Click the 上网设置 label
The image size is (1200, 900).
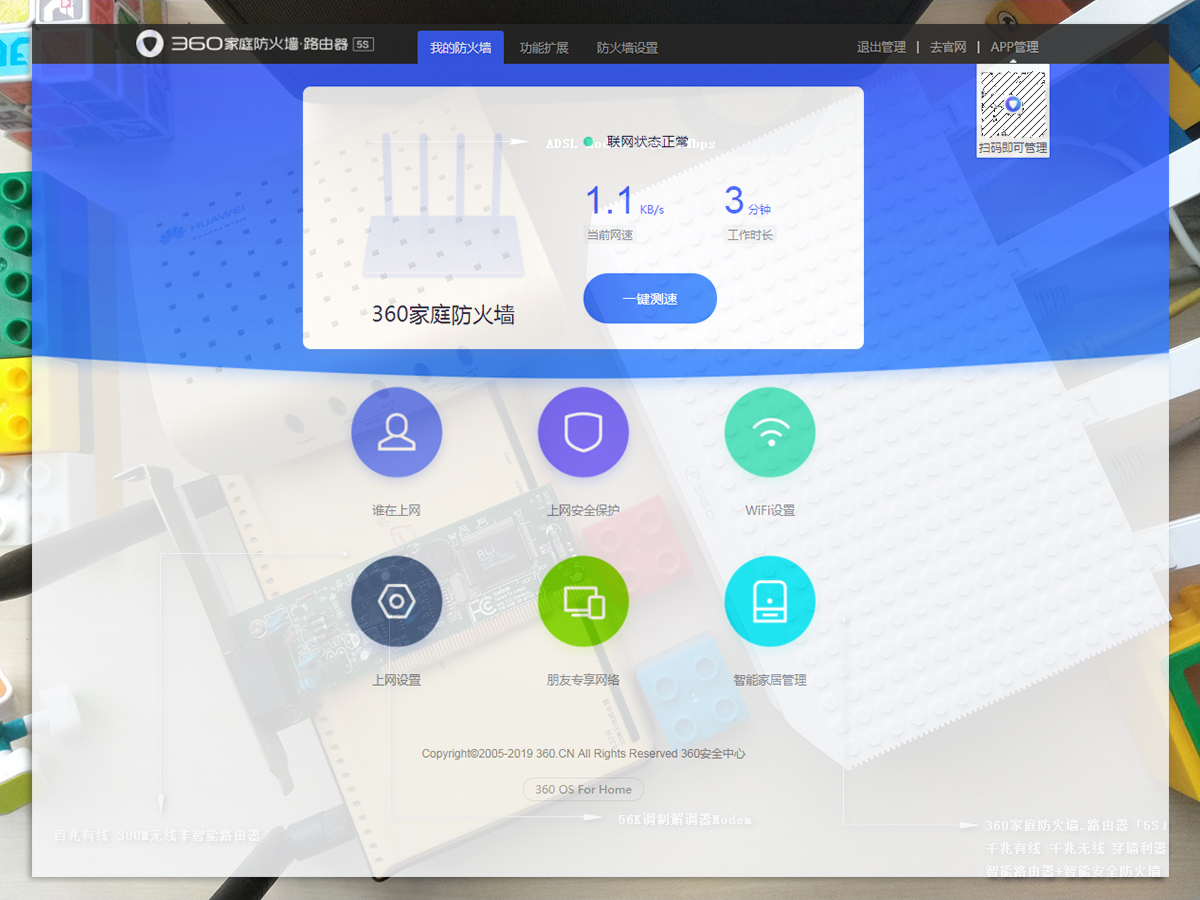tap(396, 680)
